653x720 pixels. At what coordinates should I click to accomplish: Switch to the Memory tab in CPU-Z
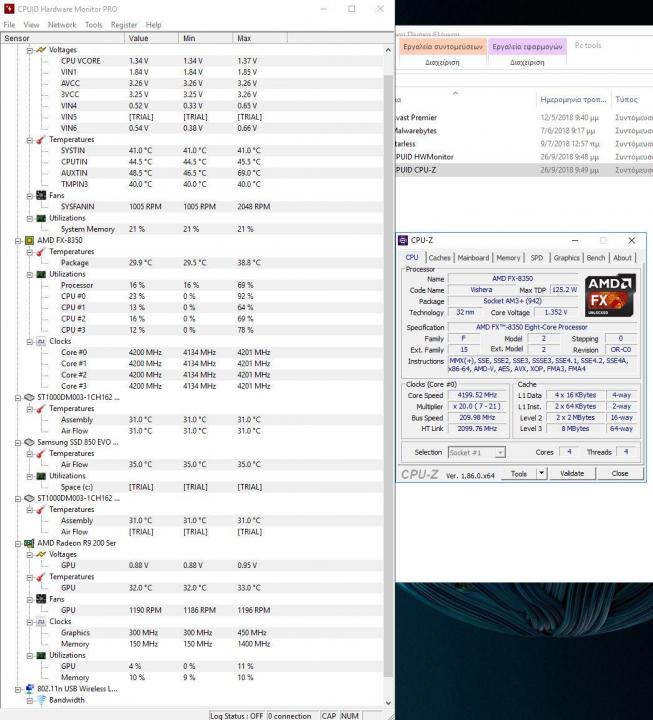coord(508,258)
